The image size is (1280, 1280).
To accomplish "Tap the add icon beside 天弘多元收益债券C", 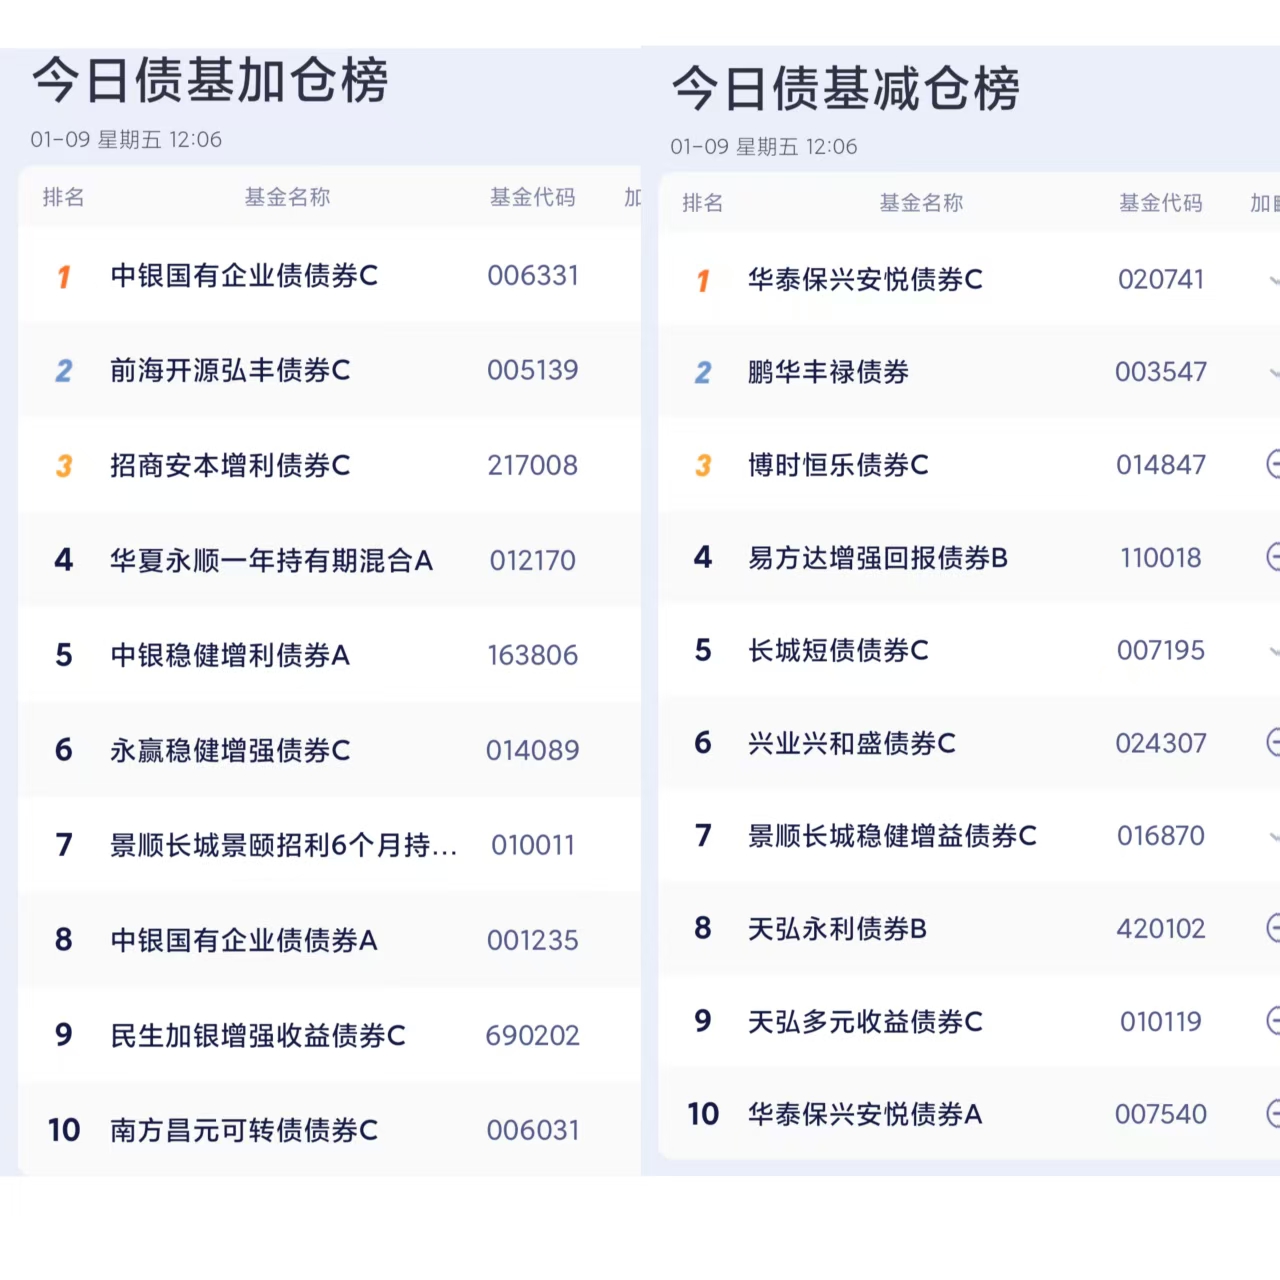I will (x=1273, y=1021).
